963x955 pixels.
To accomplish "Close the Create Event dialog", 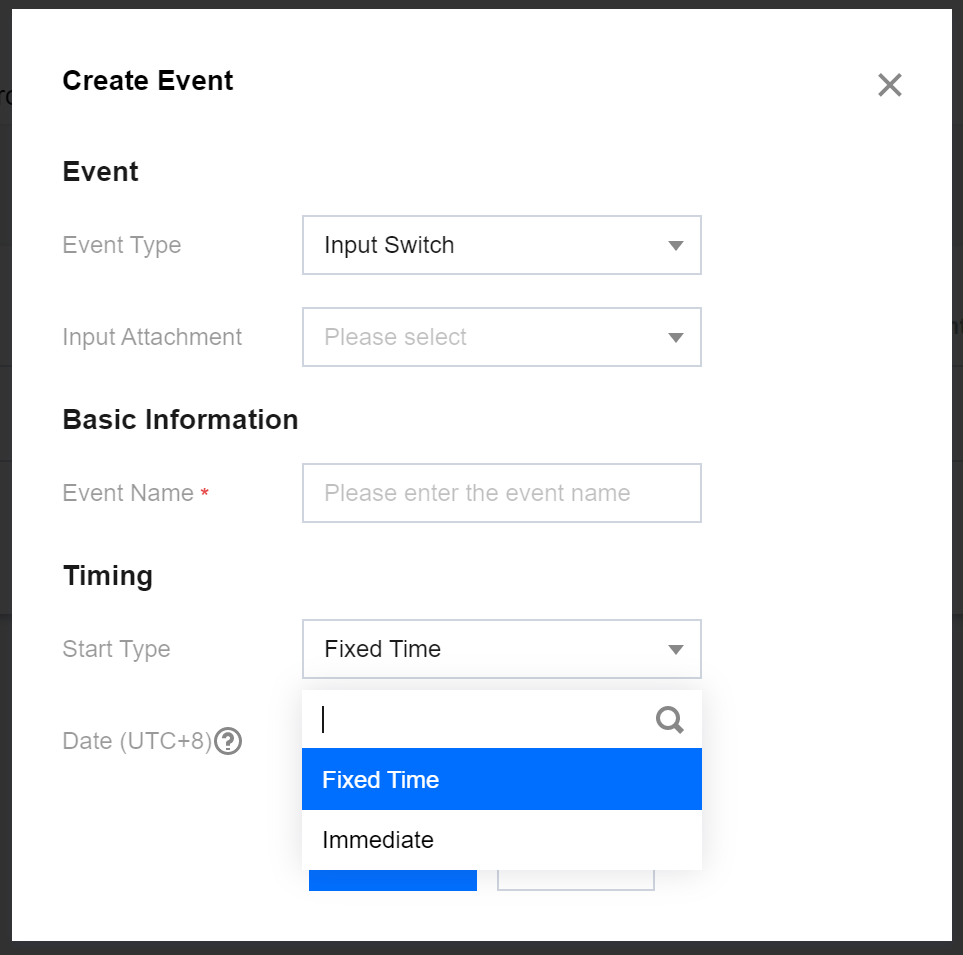I will click(889, 85).
